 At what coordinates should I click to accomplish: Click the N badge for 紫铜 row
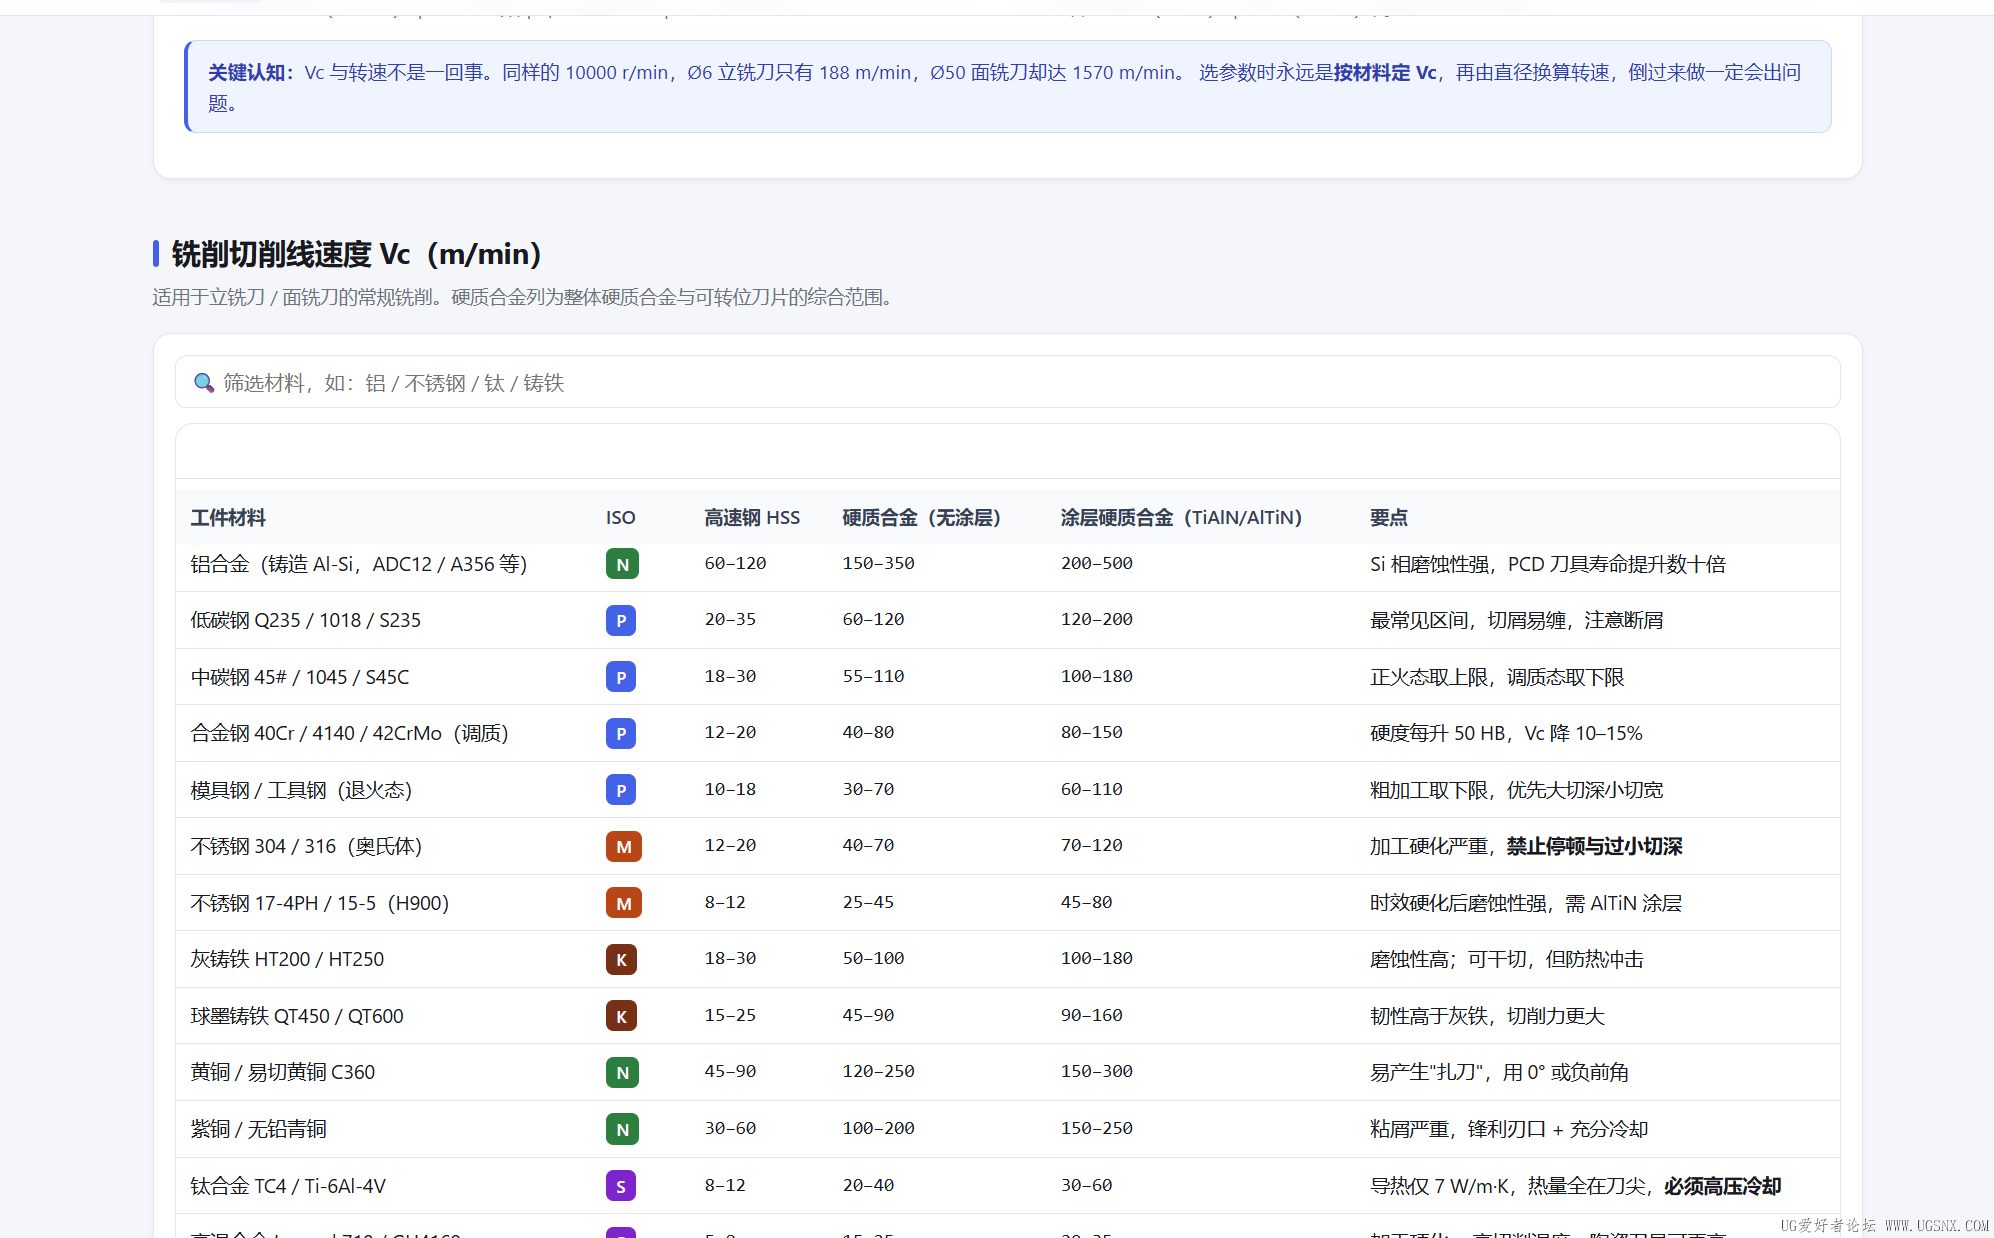[x=622, y=1129]
